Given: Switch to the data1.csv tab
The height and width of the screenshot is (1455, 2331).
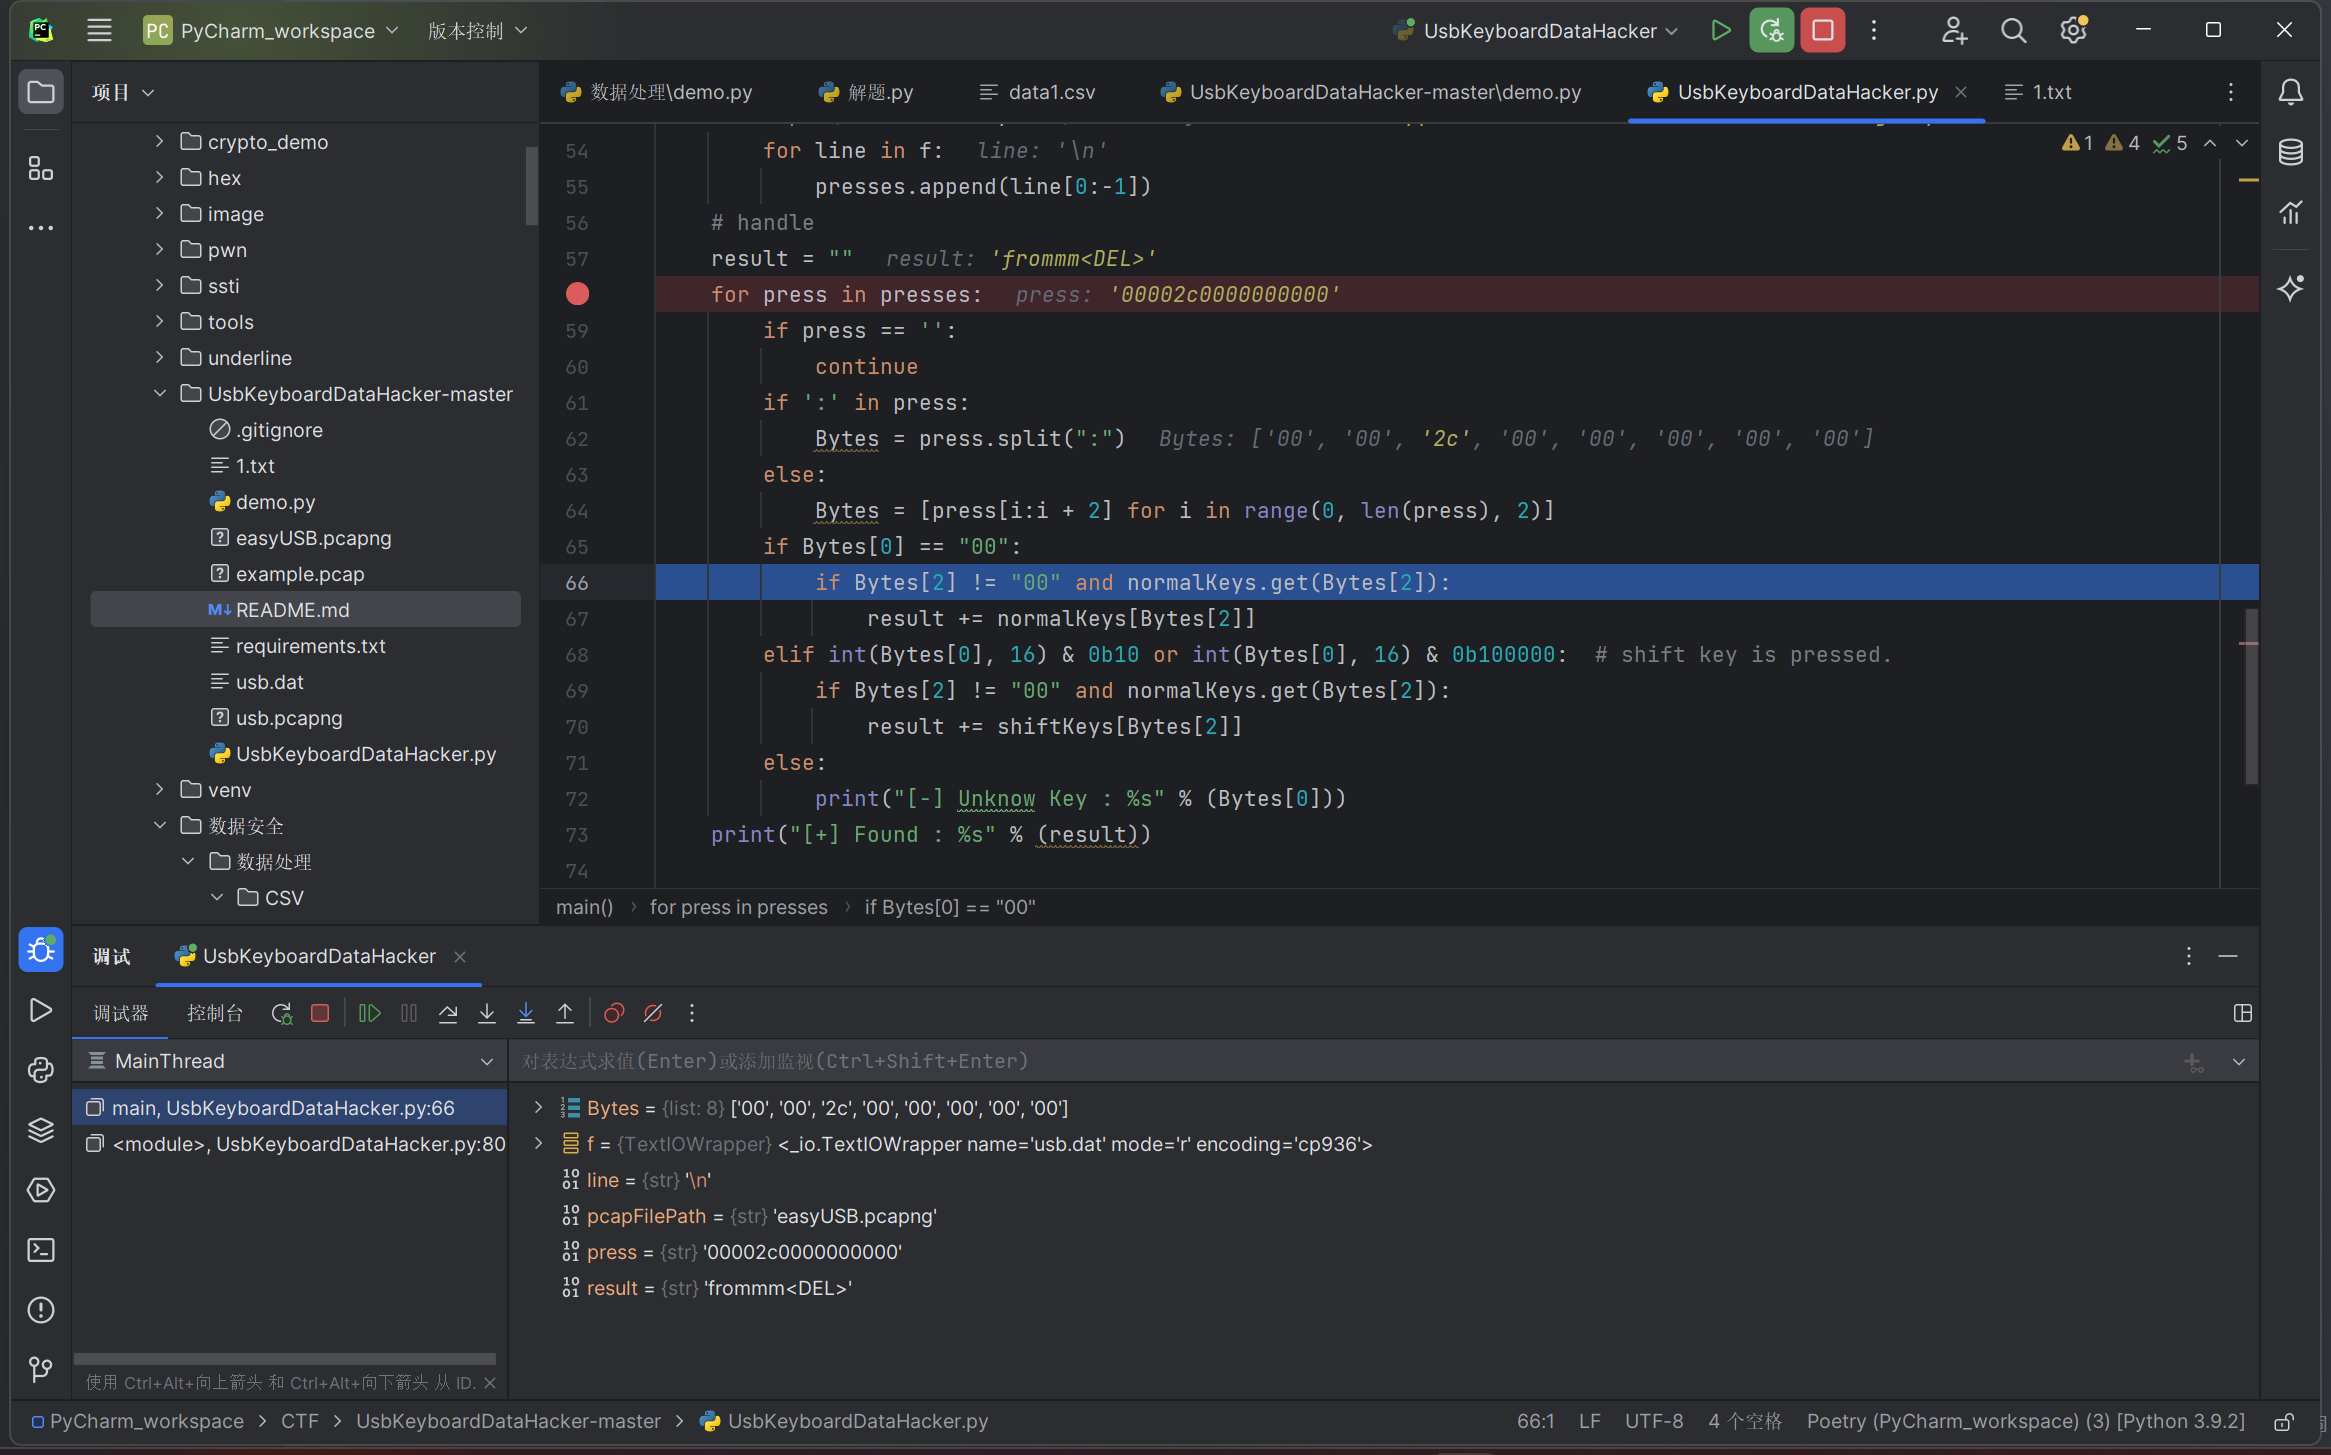Looking at the screenshot, I should (1037, 92).
